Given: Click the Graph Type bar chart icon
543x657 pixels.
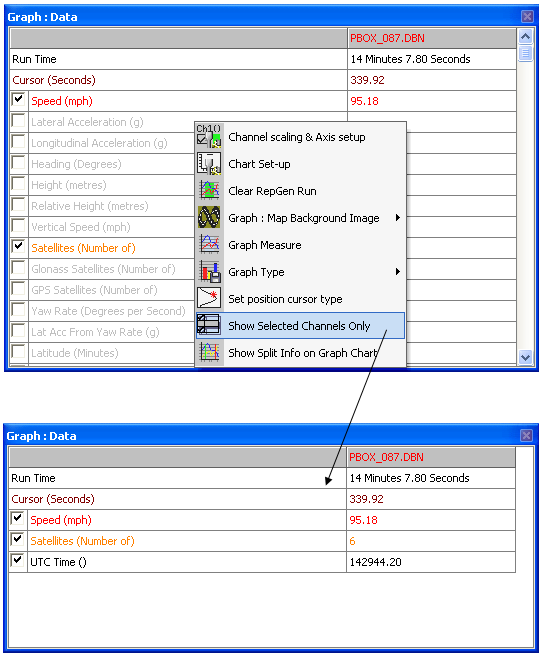Looking at the screenshot, I should tap(209, 272).
